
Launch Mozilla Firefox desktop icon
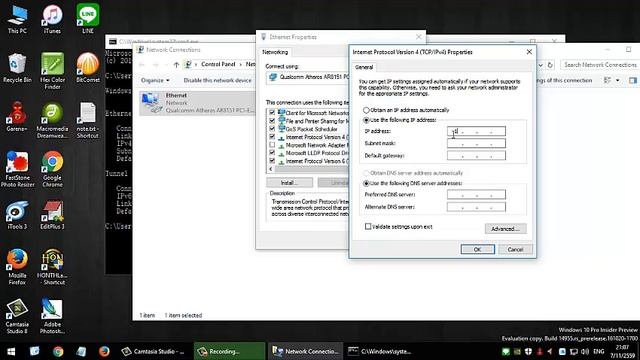[17, 267]
